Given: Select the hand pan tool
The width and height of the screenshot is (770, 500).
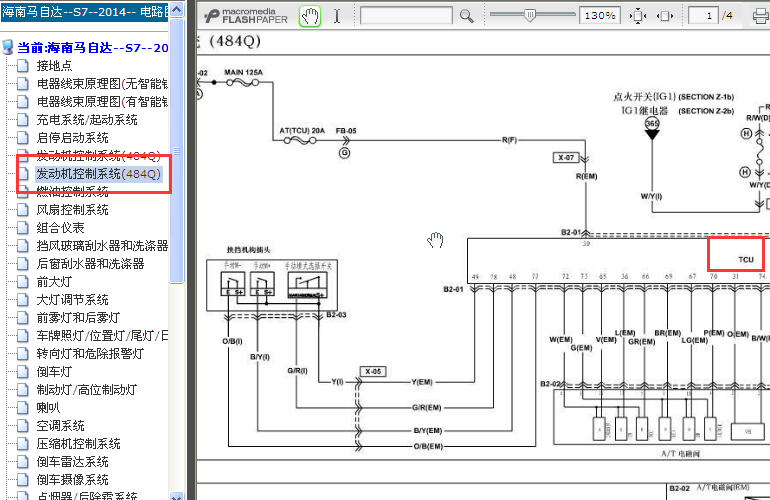Looking at the screenshot, I should click(x=310, y=16).
